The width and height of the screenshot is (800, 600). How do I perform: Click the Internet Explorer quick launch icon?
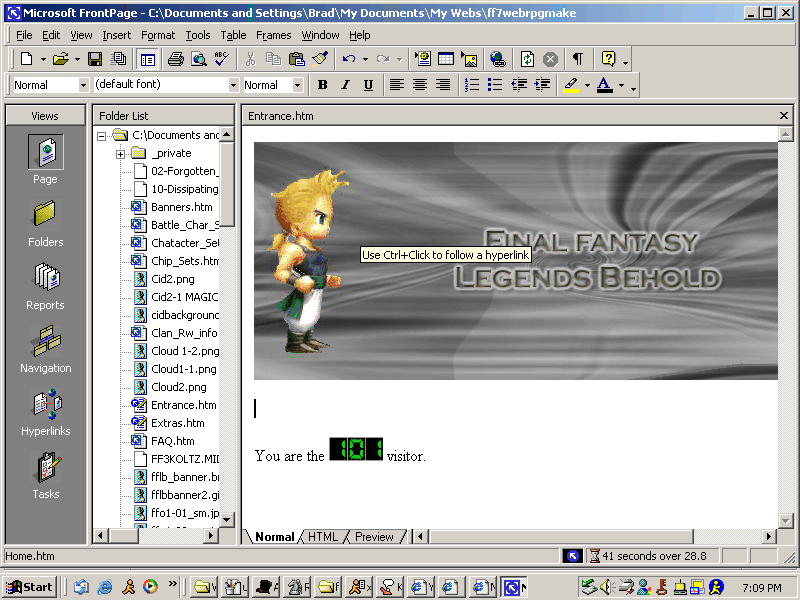(x=105, y=587)
